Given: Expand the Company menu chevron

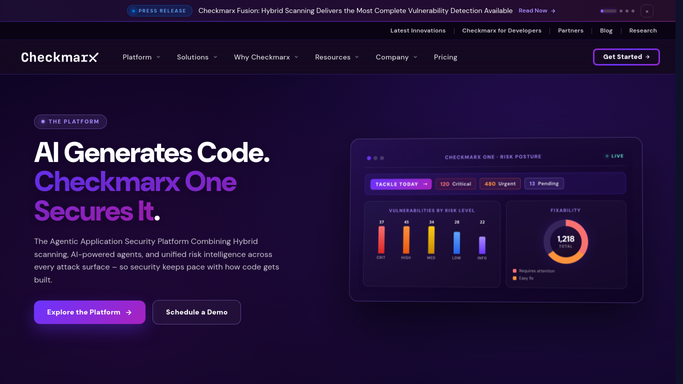Looking at the screenshot, I should [416, 57].
